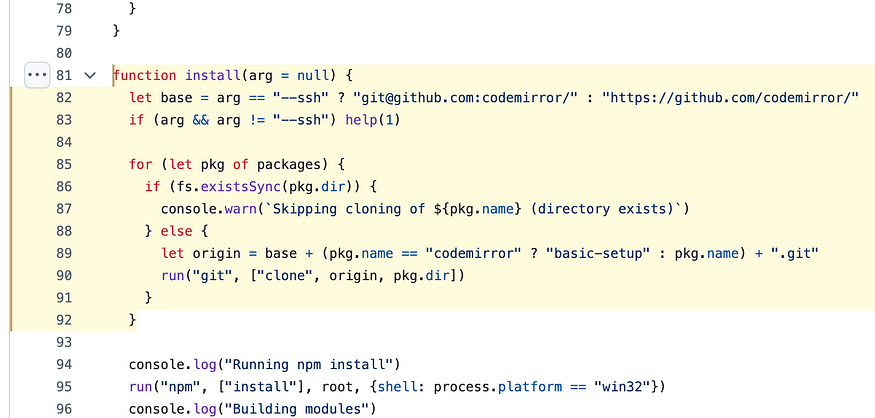Select line number 95
Screen dimensions: 875x418
(64, 387)
